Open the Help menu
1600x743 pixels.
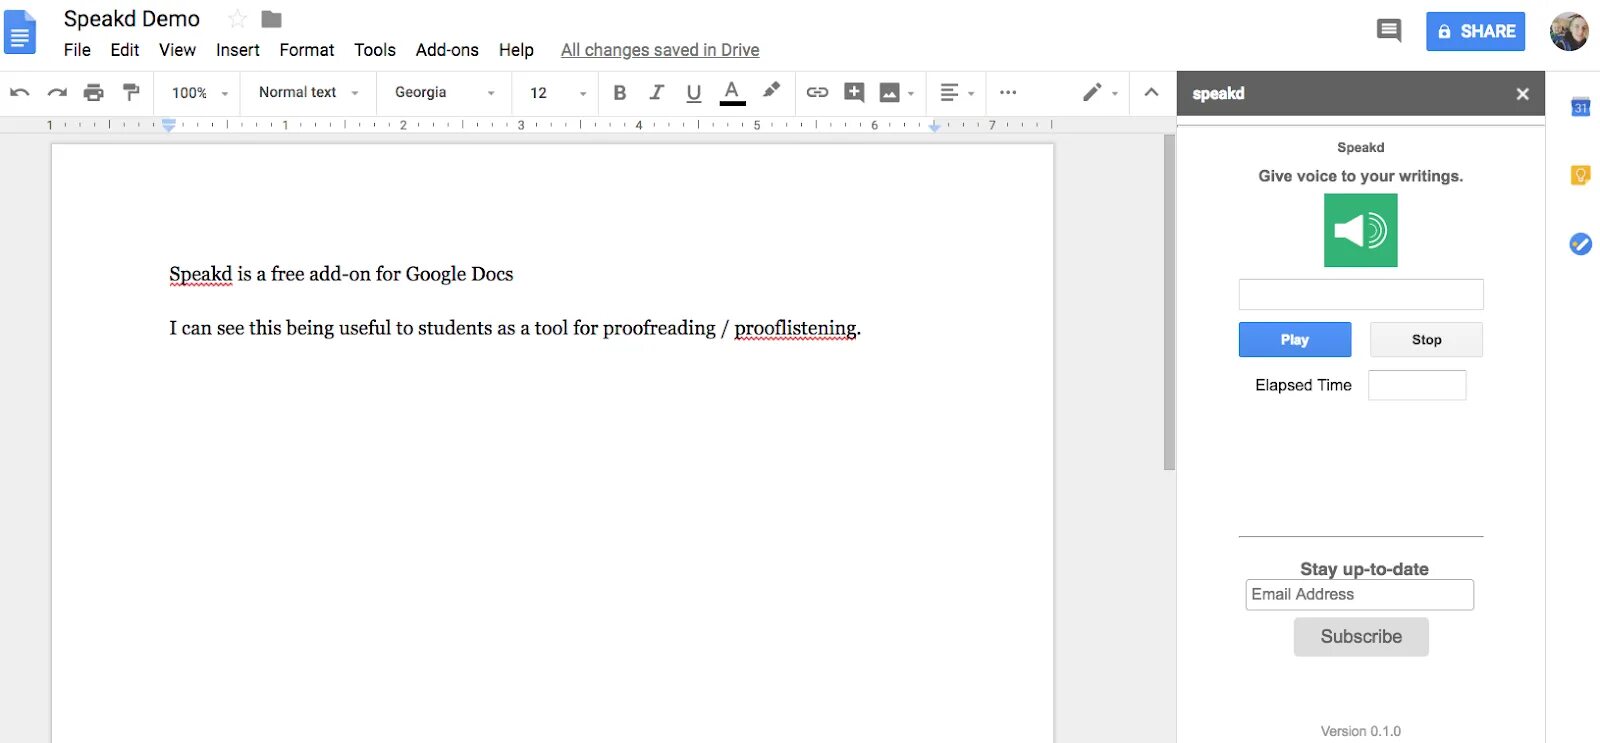tap(516, 50)
